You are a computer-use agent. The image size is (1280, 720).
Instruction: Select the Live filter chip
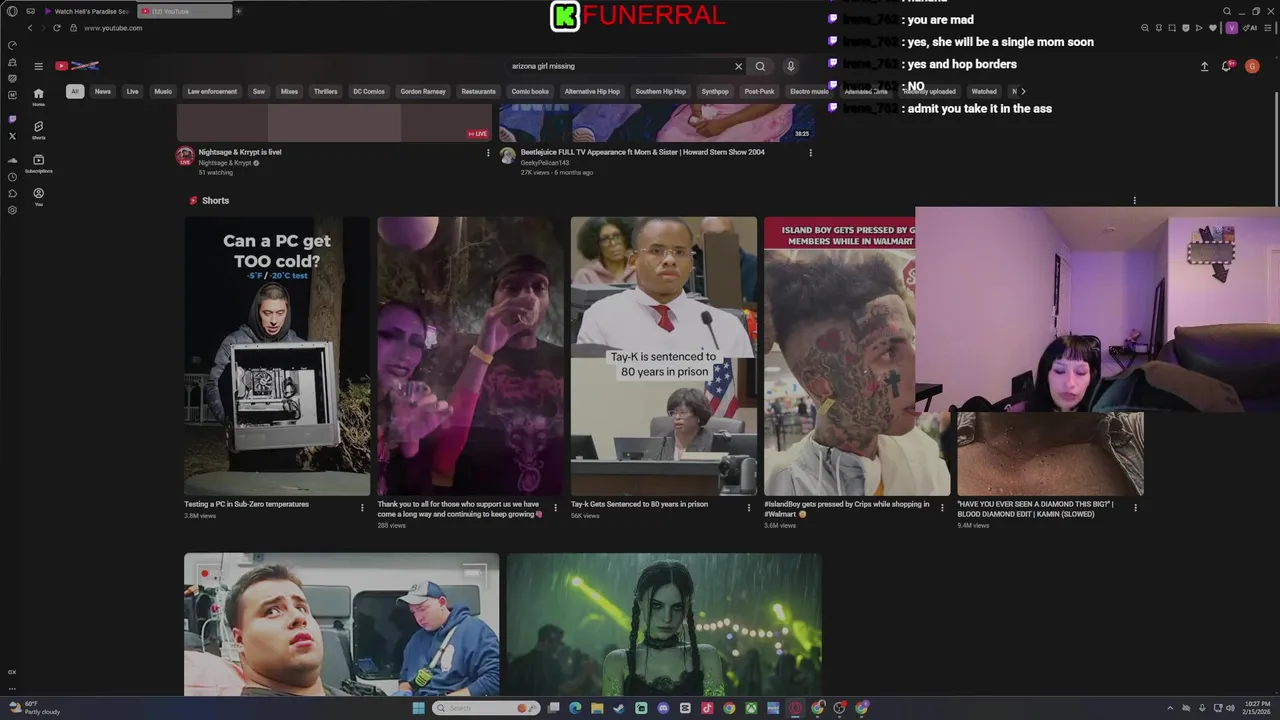(x=132, y=91)
